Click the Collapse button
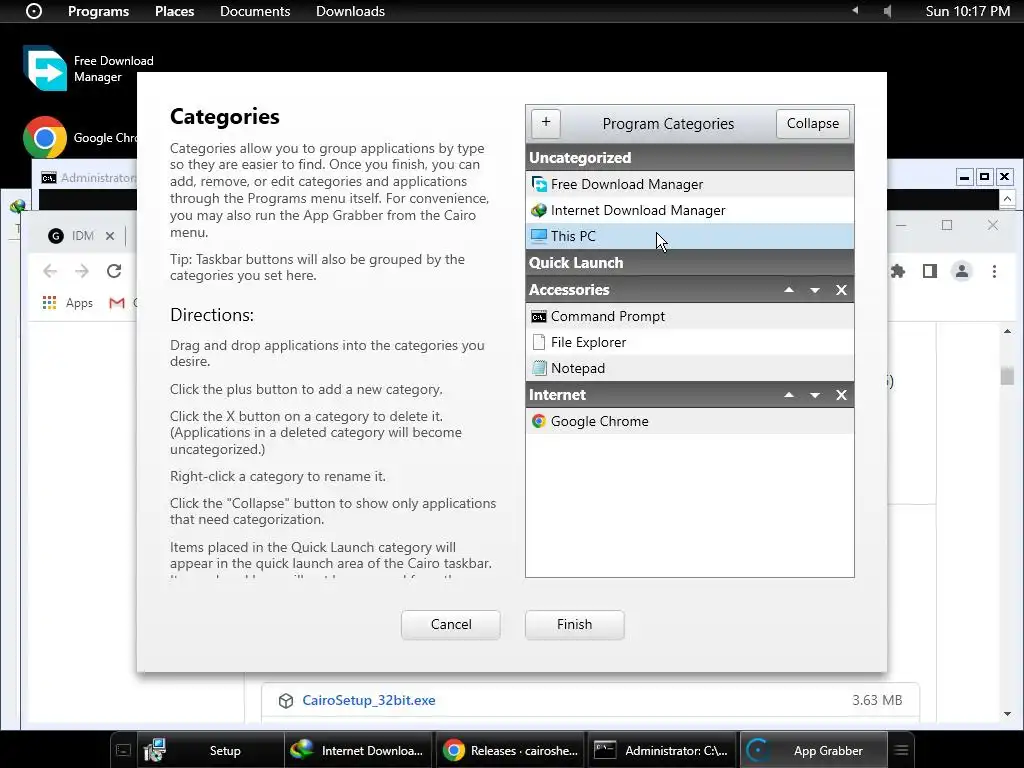This screenshot has width=1024, height=768. (x=812, y=123)
